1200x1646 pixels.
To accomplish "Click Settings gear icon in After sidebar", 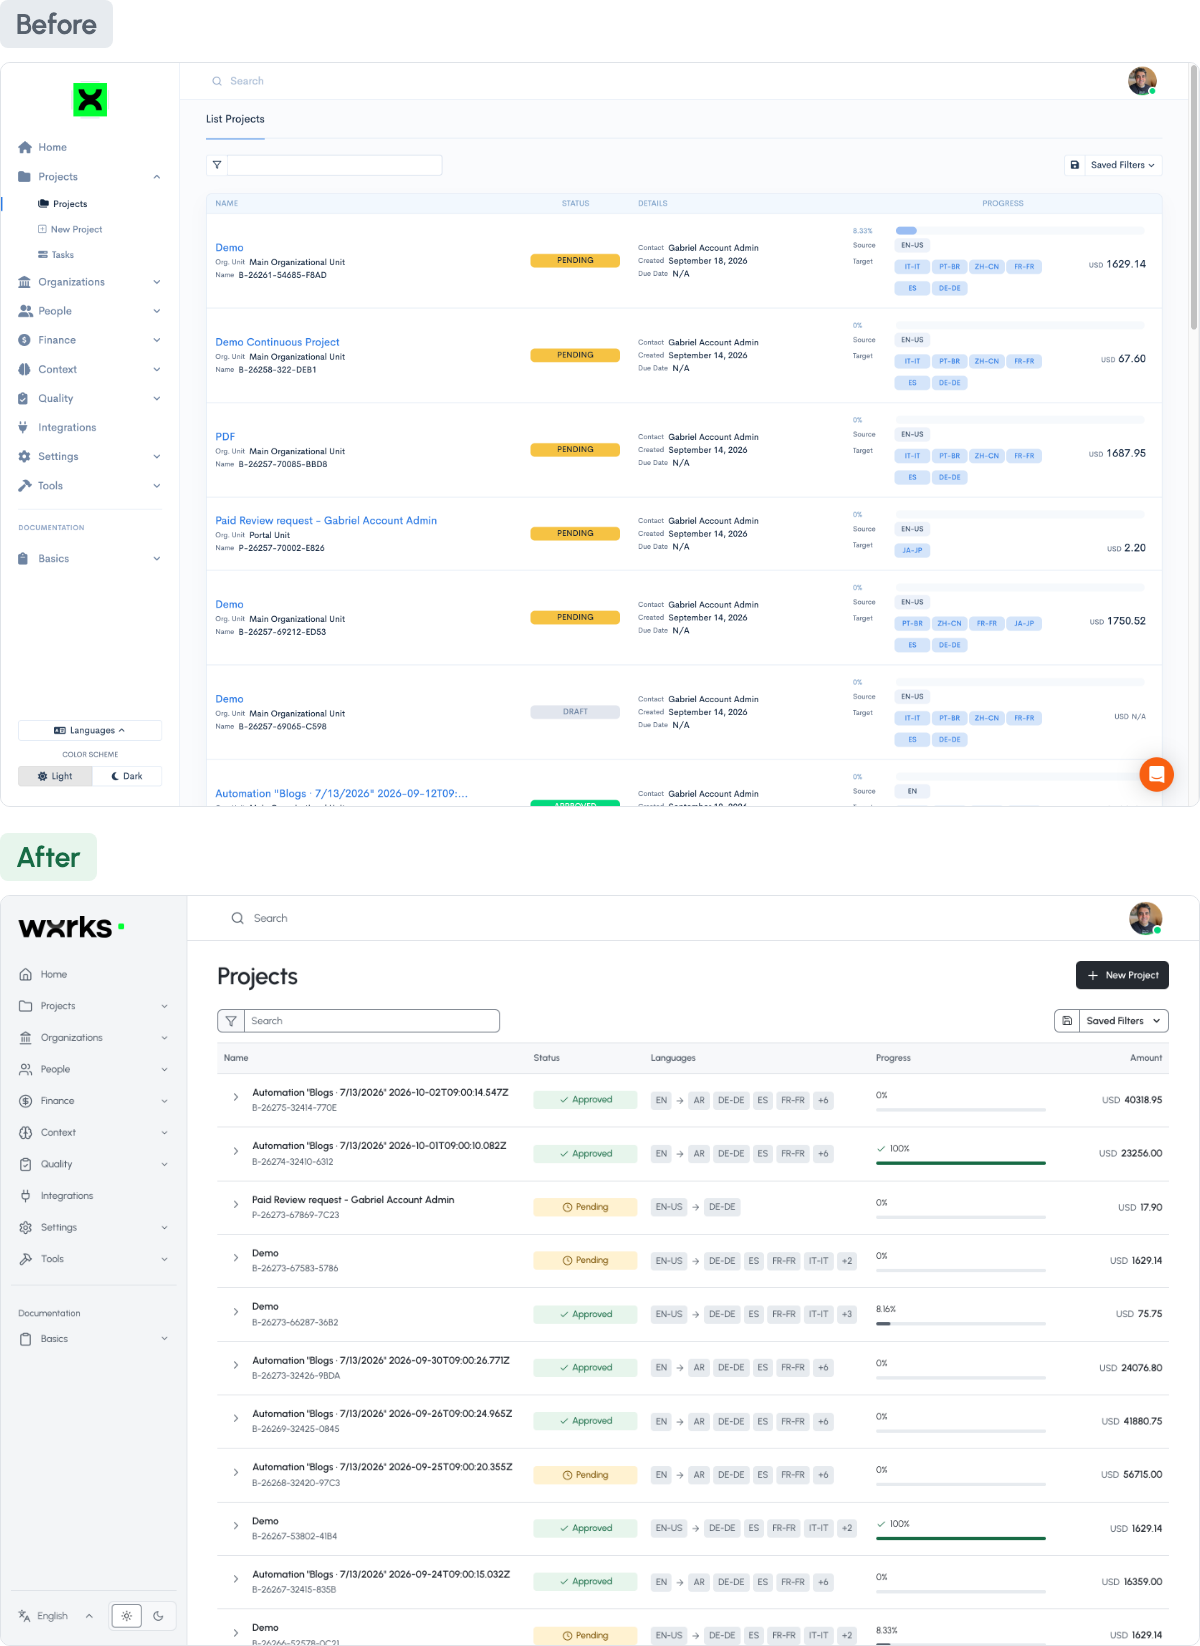I will click(25, 1227).
